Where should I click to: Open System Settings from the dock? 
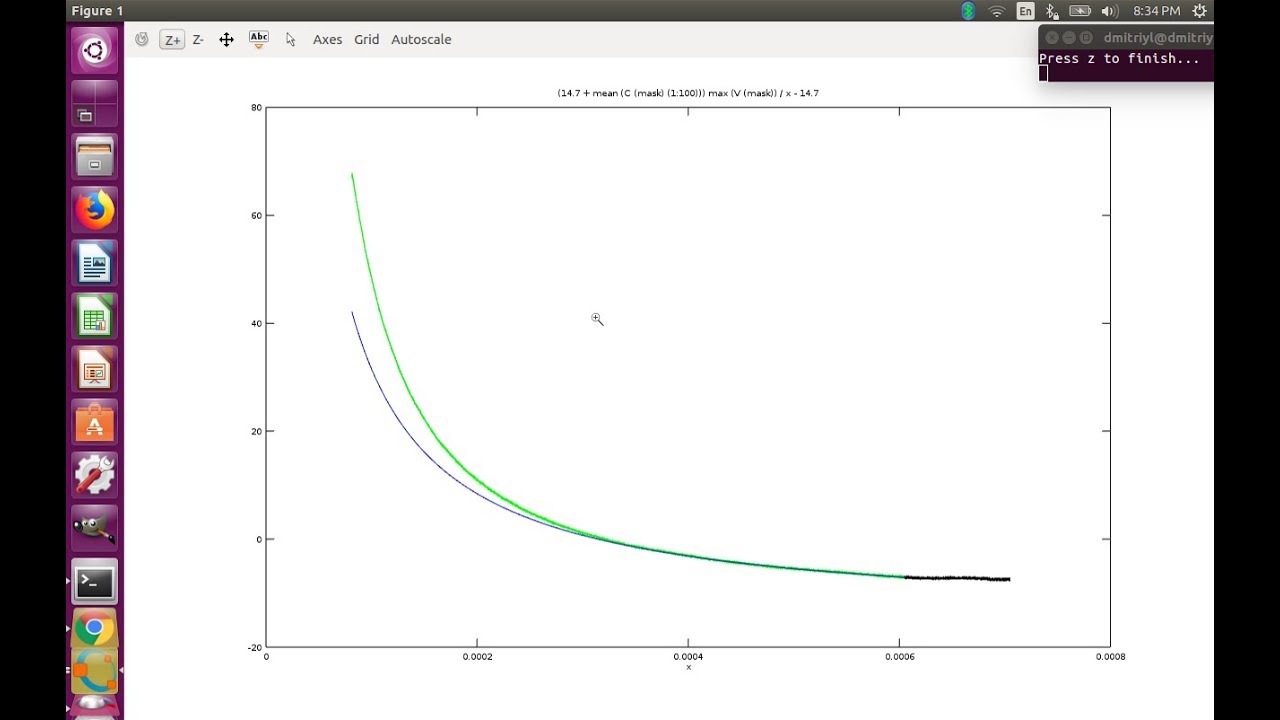click(x=95, y=475)
